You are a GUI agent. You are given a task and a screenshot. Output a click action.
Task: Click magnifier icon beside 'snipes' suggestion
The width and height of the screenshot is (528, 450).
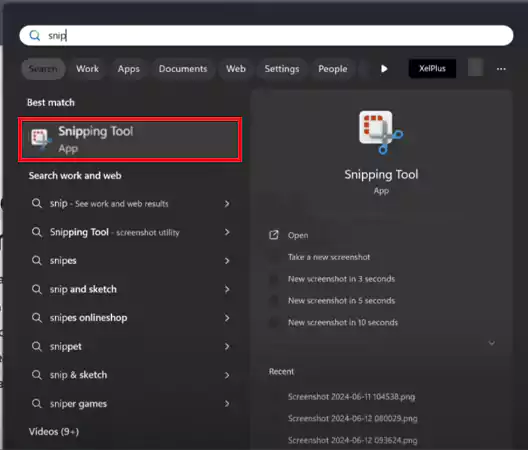37,261
